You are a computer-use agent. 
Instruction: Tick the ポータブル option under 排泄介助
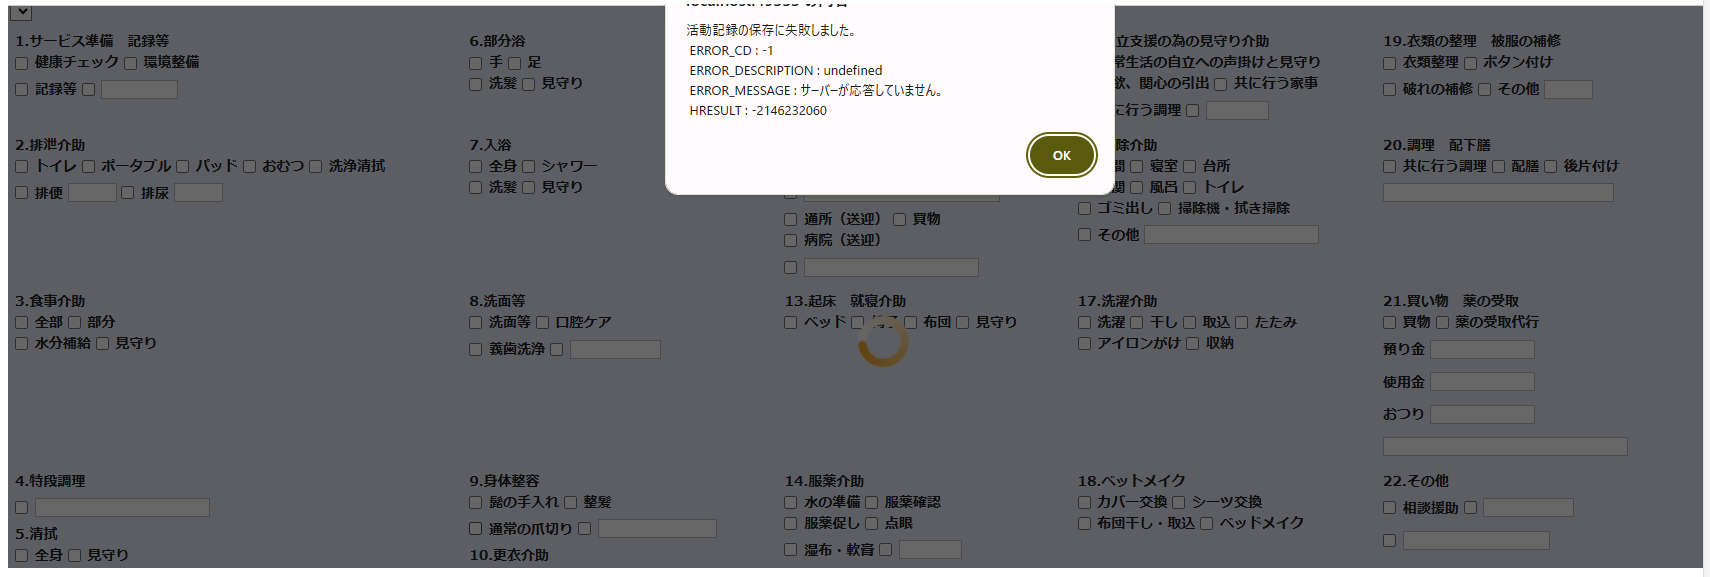click(89, 167)
